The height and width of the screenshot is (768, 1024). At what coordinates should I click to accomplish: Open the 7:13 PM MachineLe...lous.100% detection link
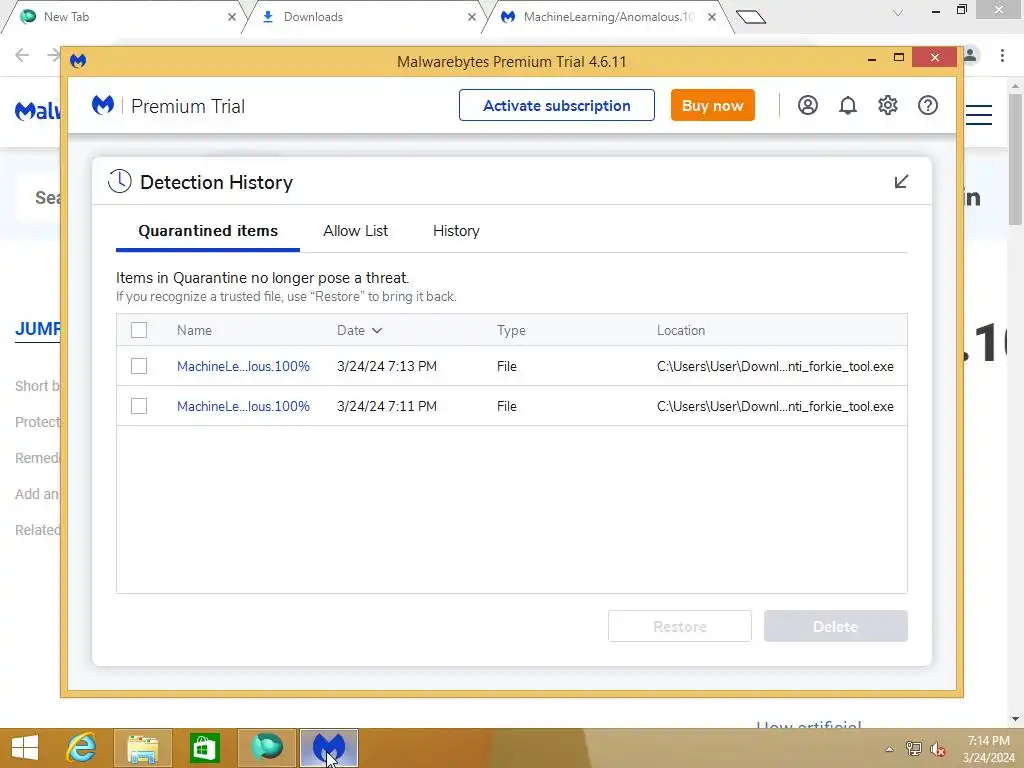[x=243, y=366]
